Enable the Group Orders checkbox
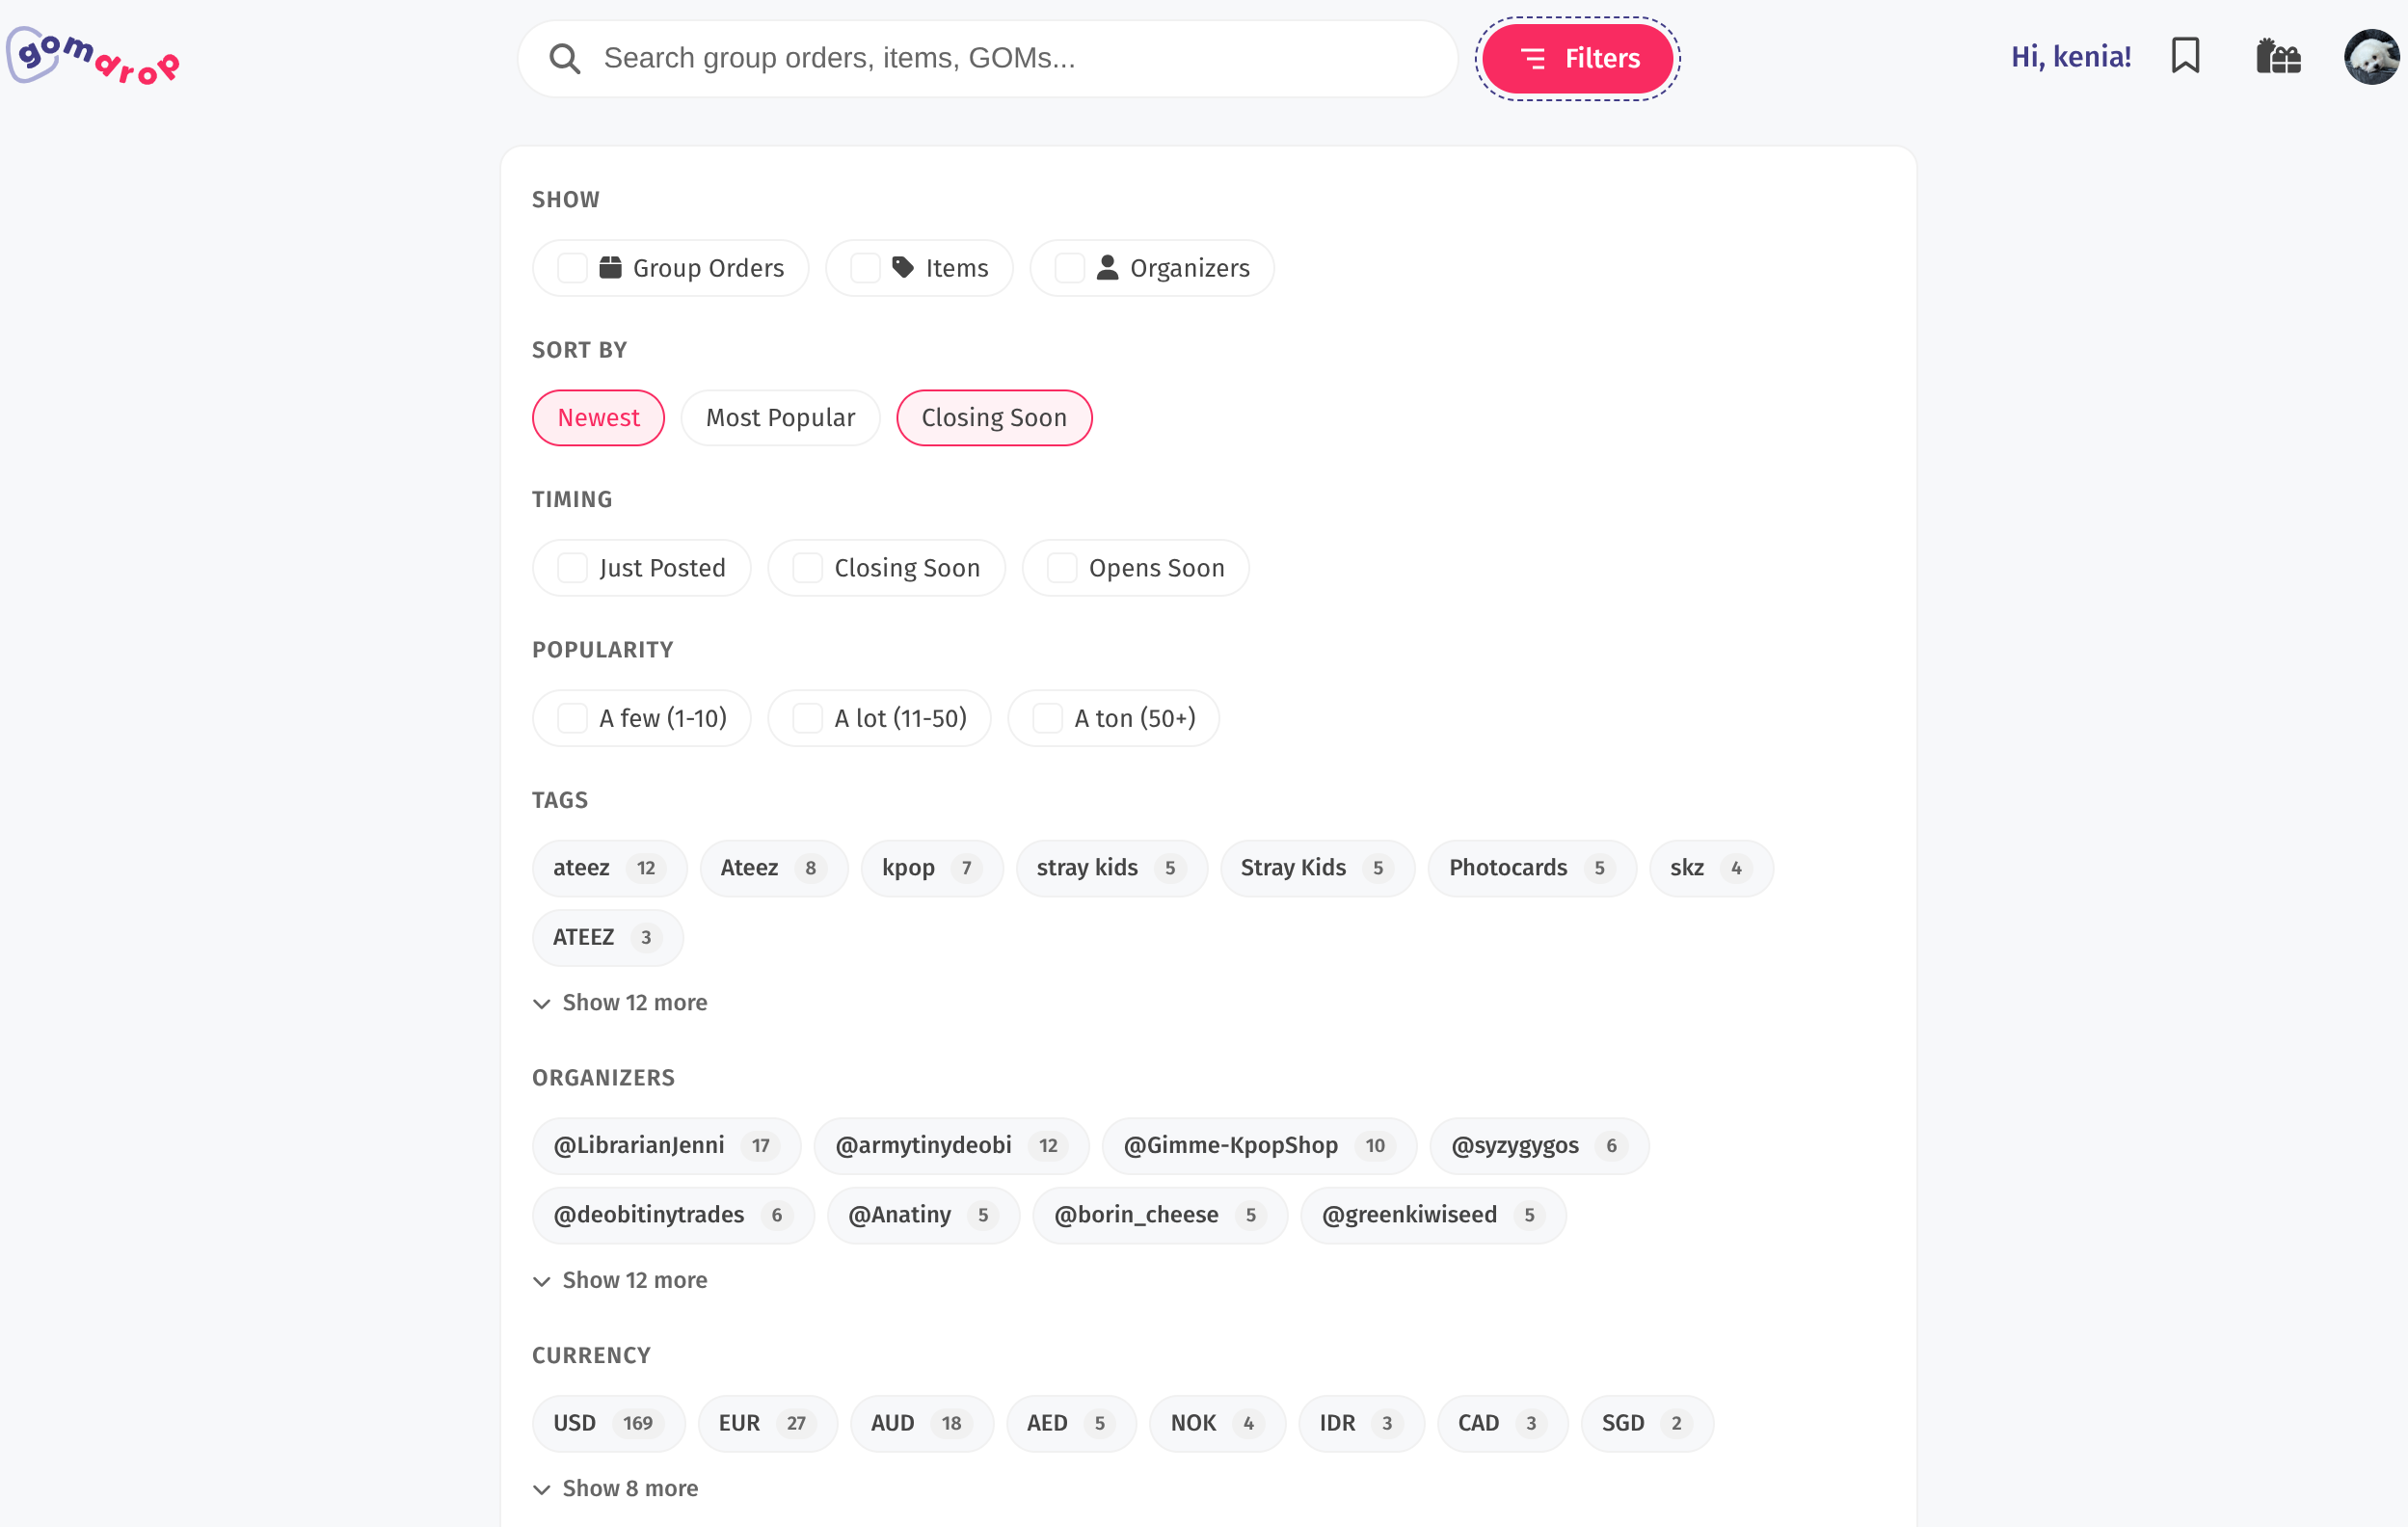2408x1527 pixels. pyautogui.click(x=572, y=267)
